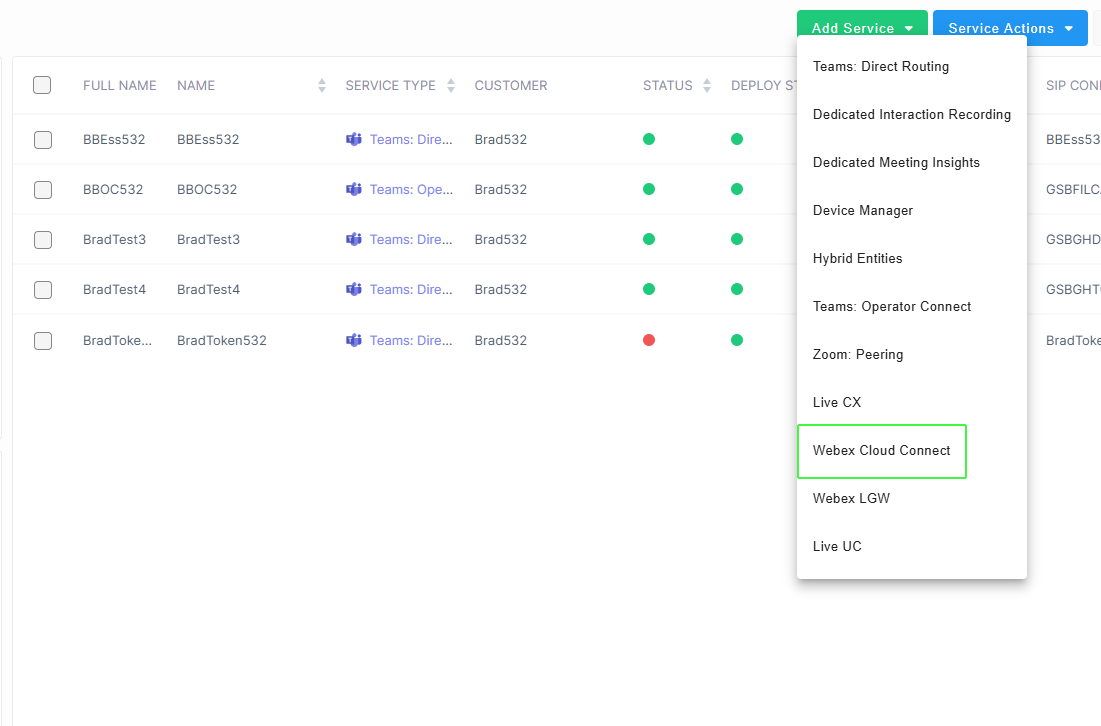Open Teams: Dire... link for BradTest4
Viewport: 1101px width, 726px height.
pos(411,289)
